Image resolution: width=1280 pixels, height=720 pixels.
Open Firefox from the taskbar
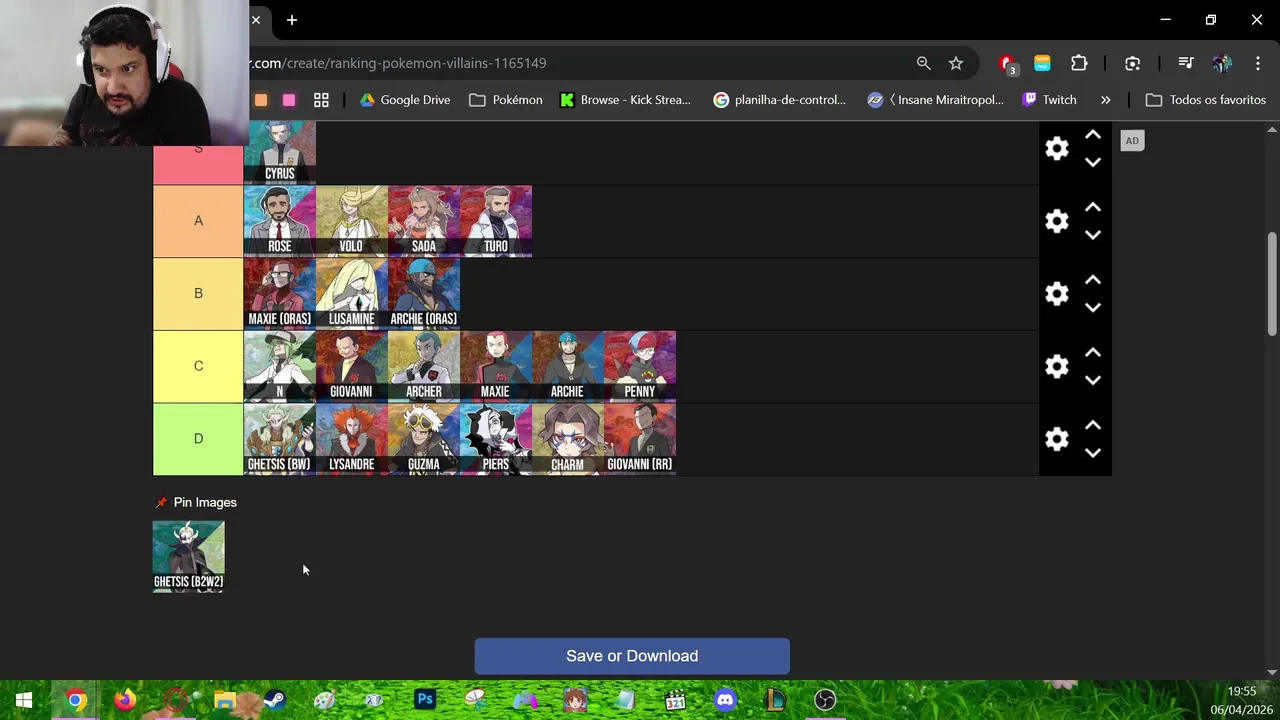pos(125,700)
